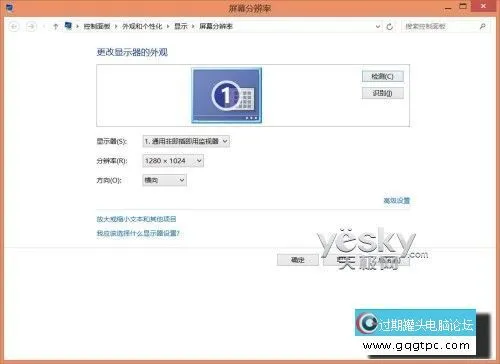
Task: Go back with the back arrow
Action: (14, 27)
